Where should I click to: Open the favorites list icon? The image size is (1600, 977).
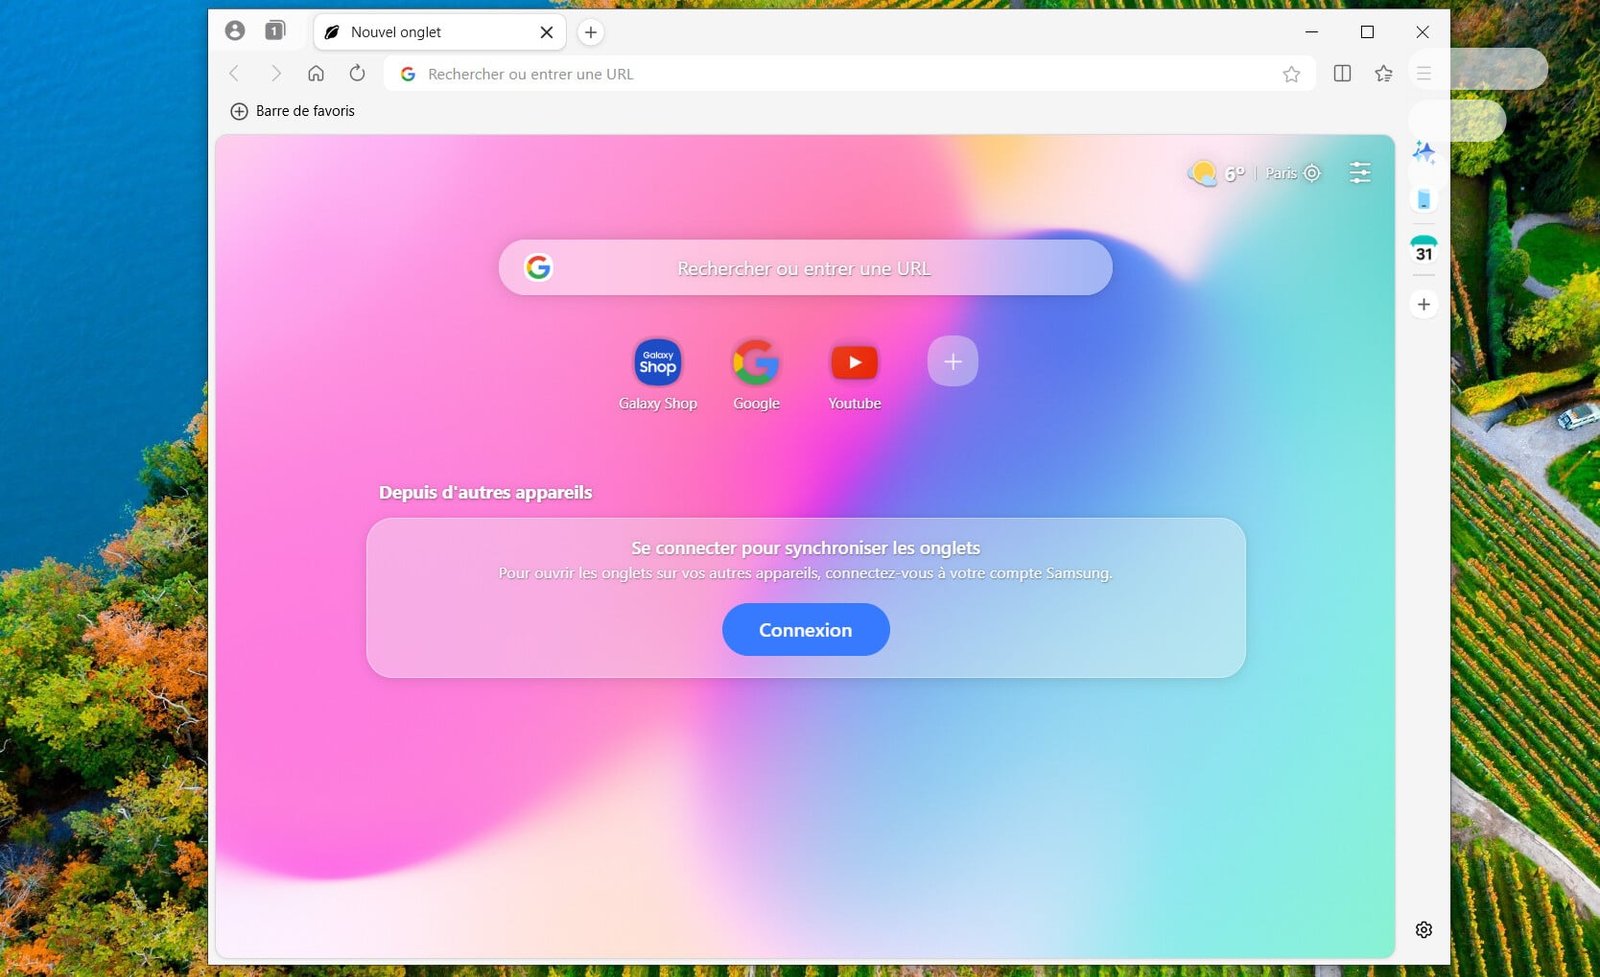(x=1383, y=73)
